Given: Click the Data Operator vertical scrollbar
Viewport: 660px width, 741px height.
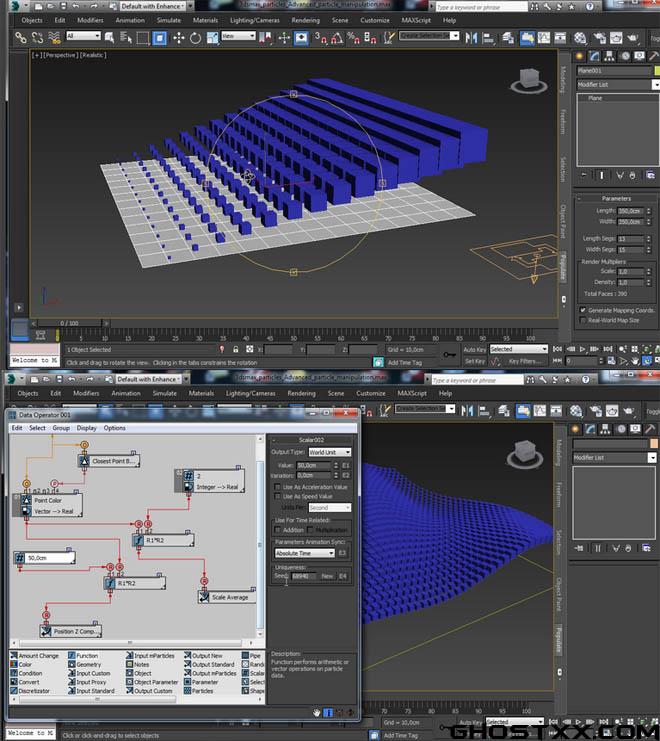Looking at the screenshot, I should tap(260, 536).
